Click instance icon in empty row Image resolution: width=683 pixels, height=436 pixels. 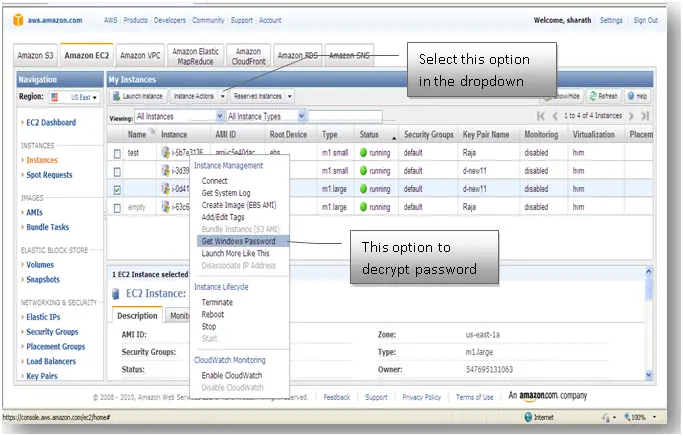(x=166, y=206)
